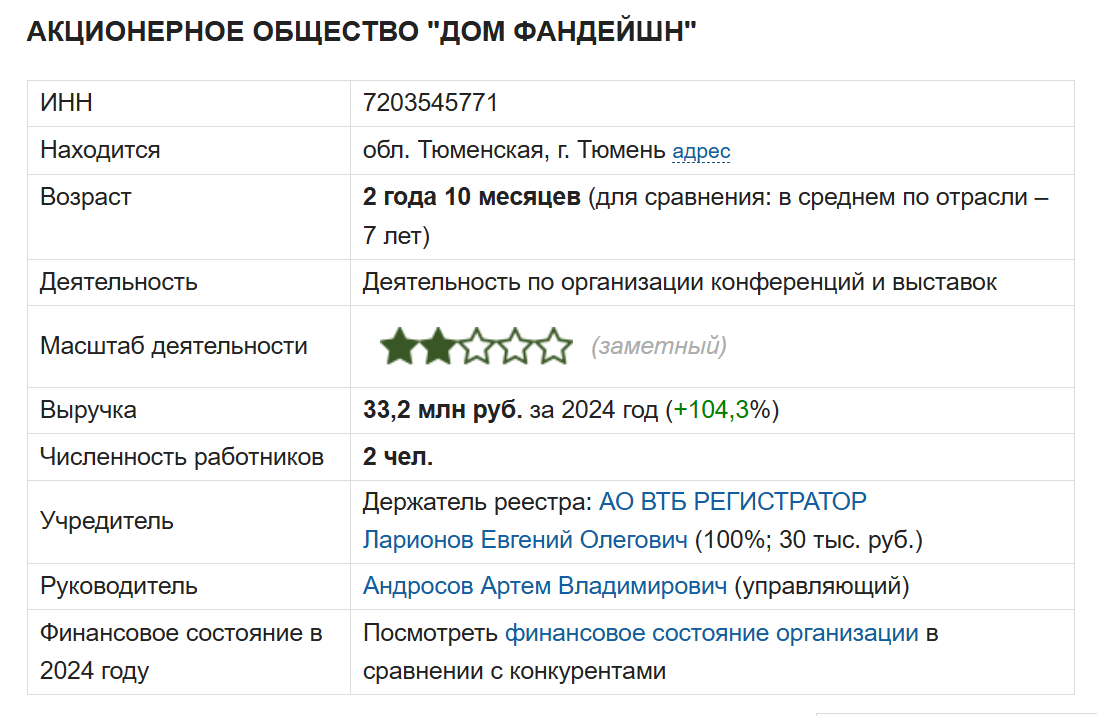This screenshot has width=1097, height=716.
Task: Click the fourth (empty) star
Action: (514, 347)
